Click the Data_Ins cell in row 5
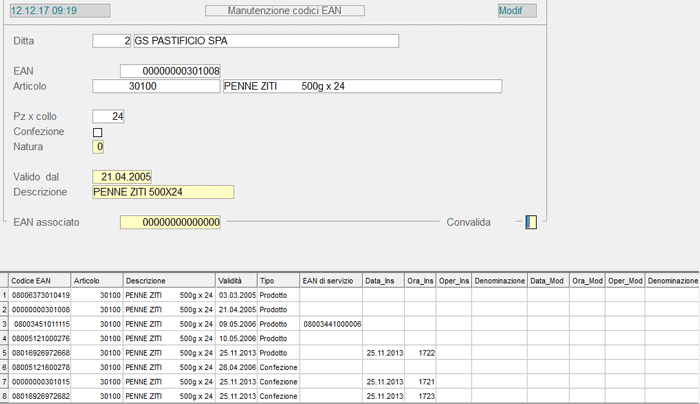 [x=383, y=353]
